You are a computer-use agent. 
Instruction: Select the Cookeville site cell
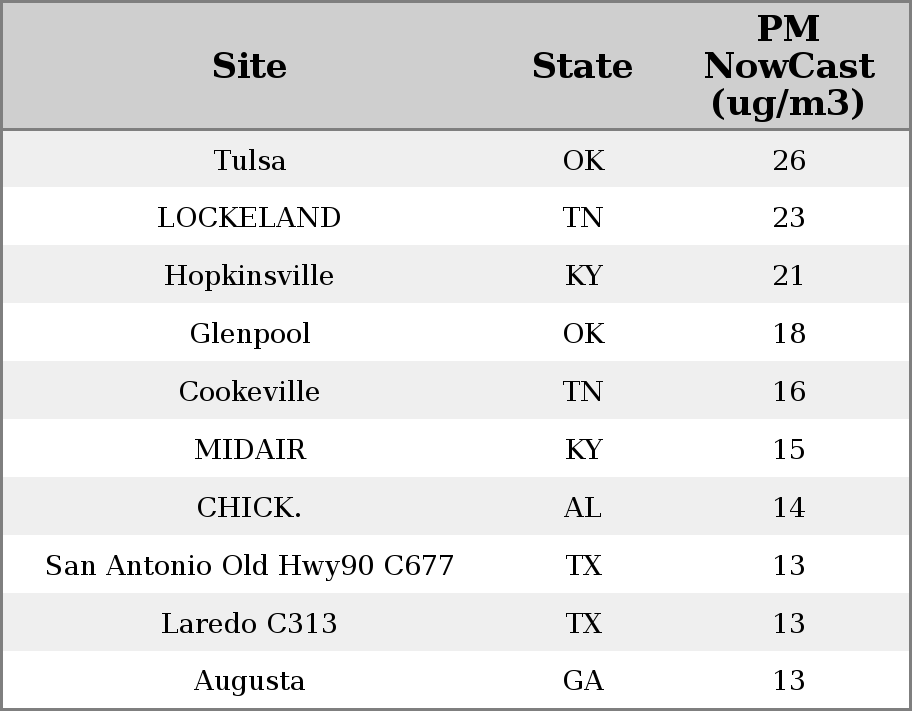(250, 391)
